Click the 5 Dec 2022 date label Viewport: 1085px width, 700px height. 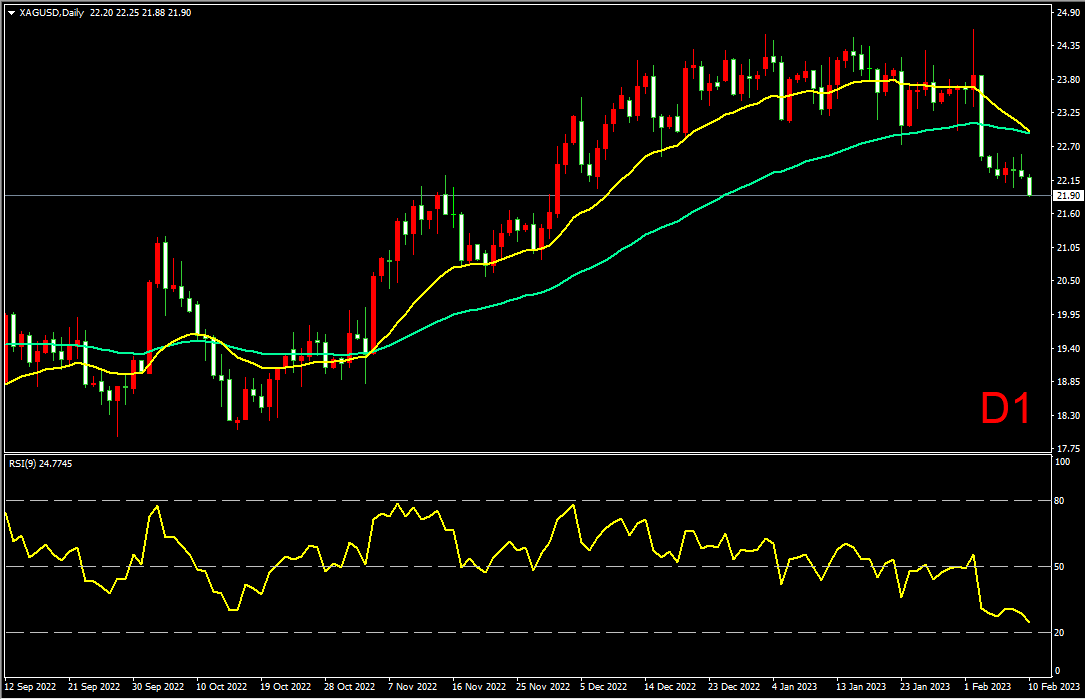(x=603, y=687)
